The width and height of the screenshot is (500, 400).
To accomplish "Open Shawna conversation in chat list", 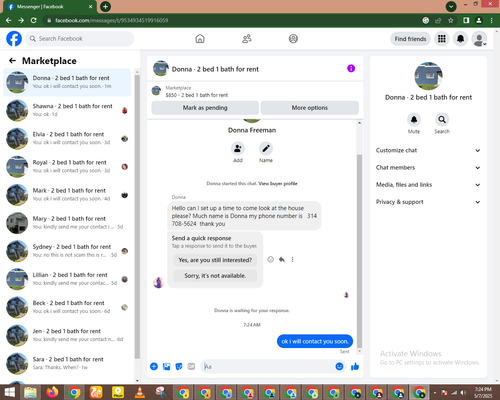I will pyautogui.click(x=67, y=110).
